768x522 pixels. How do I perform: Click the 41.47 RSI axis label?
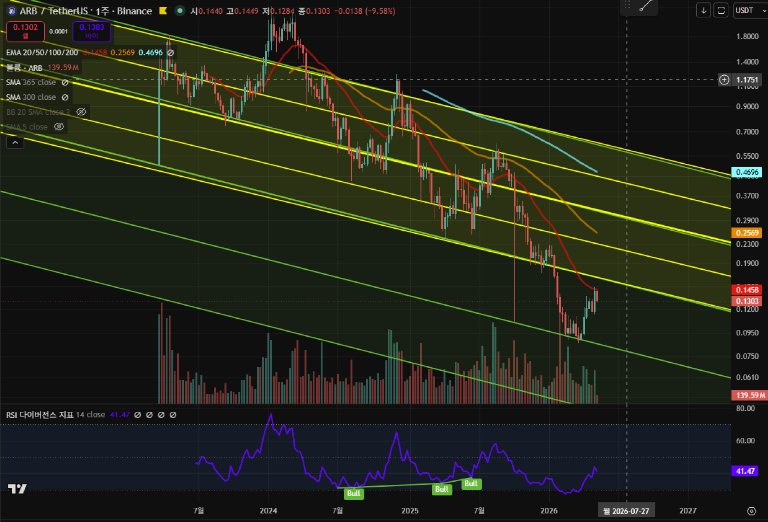(745, 471)
